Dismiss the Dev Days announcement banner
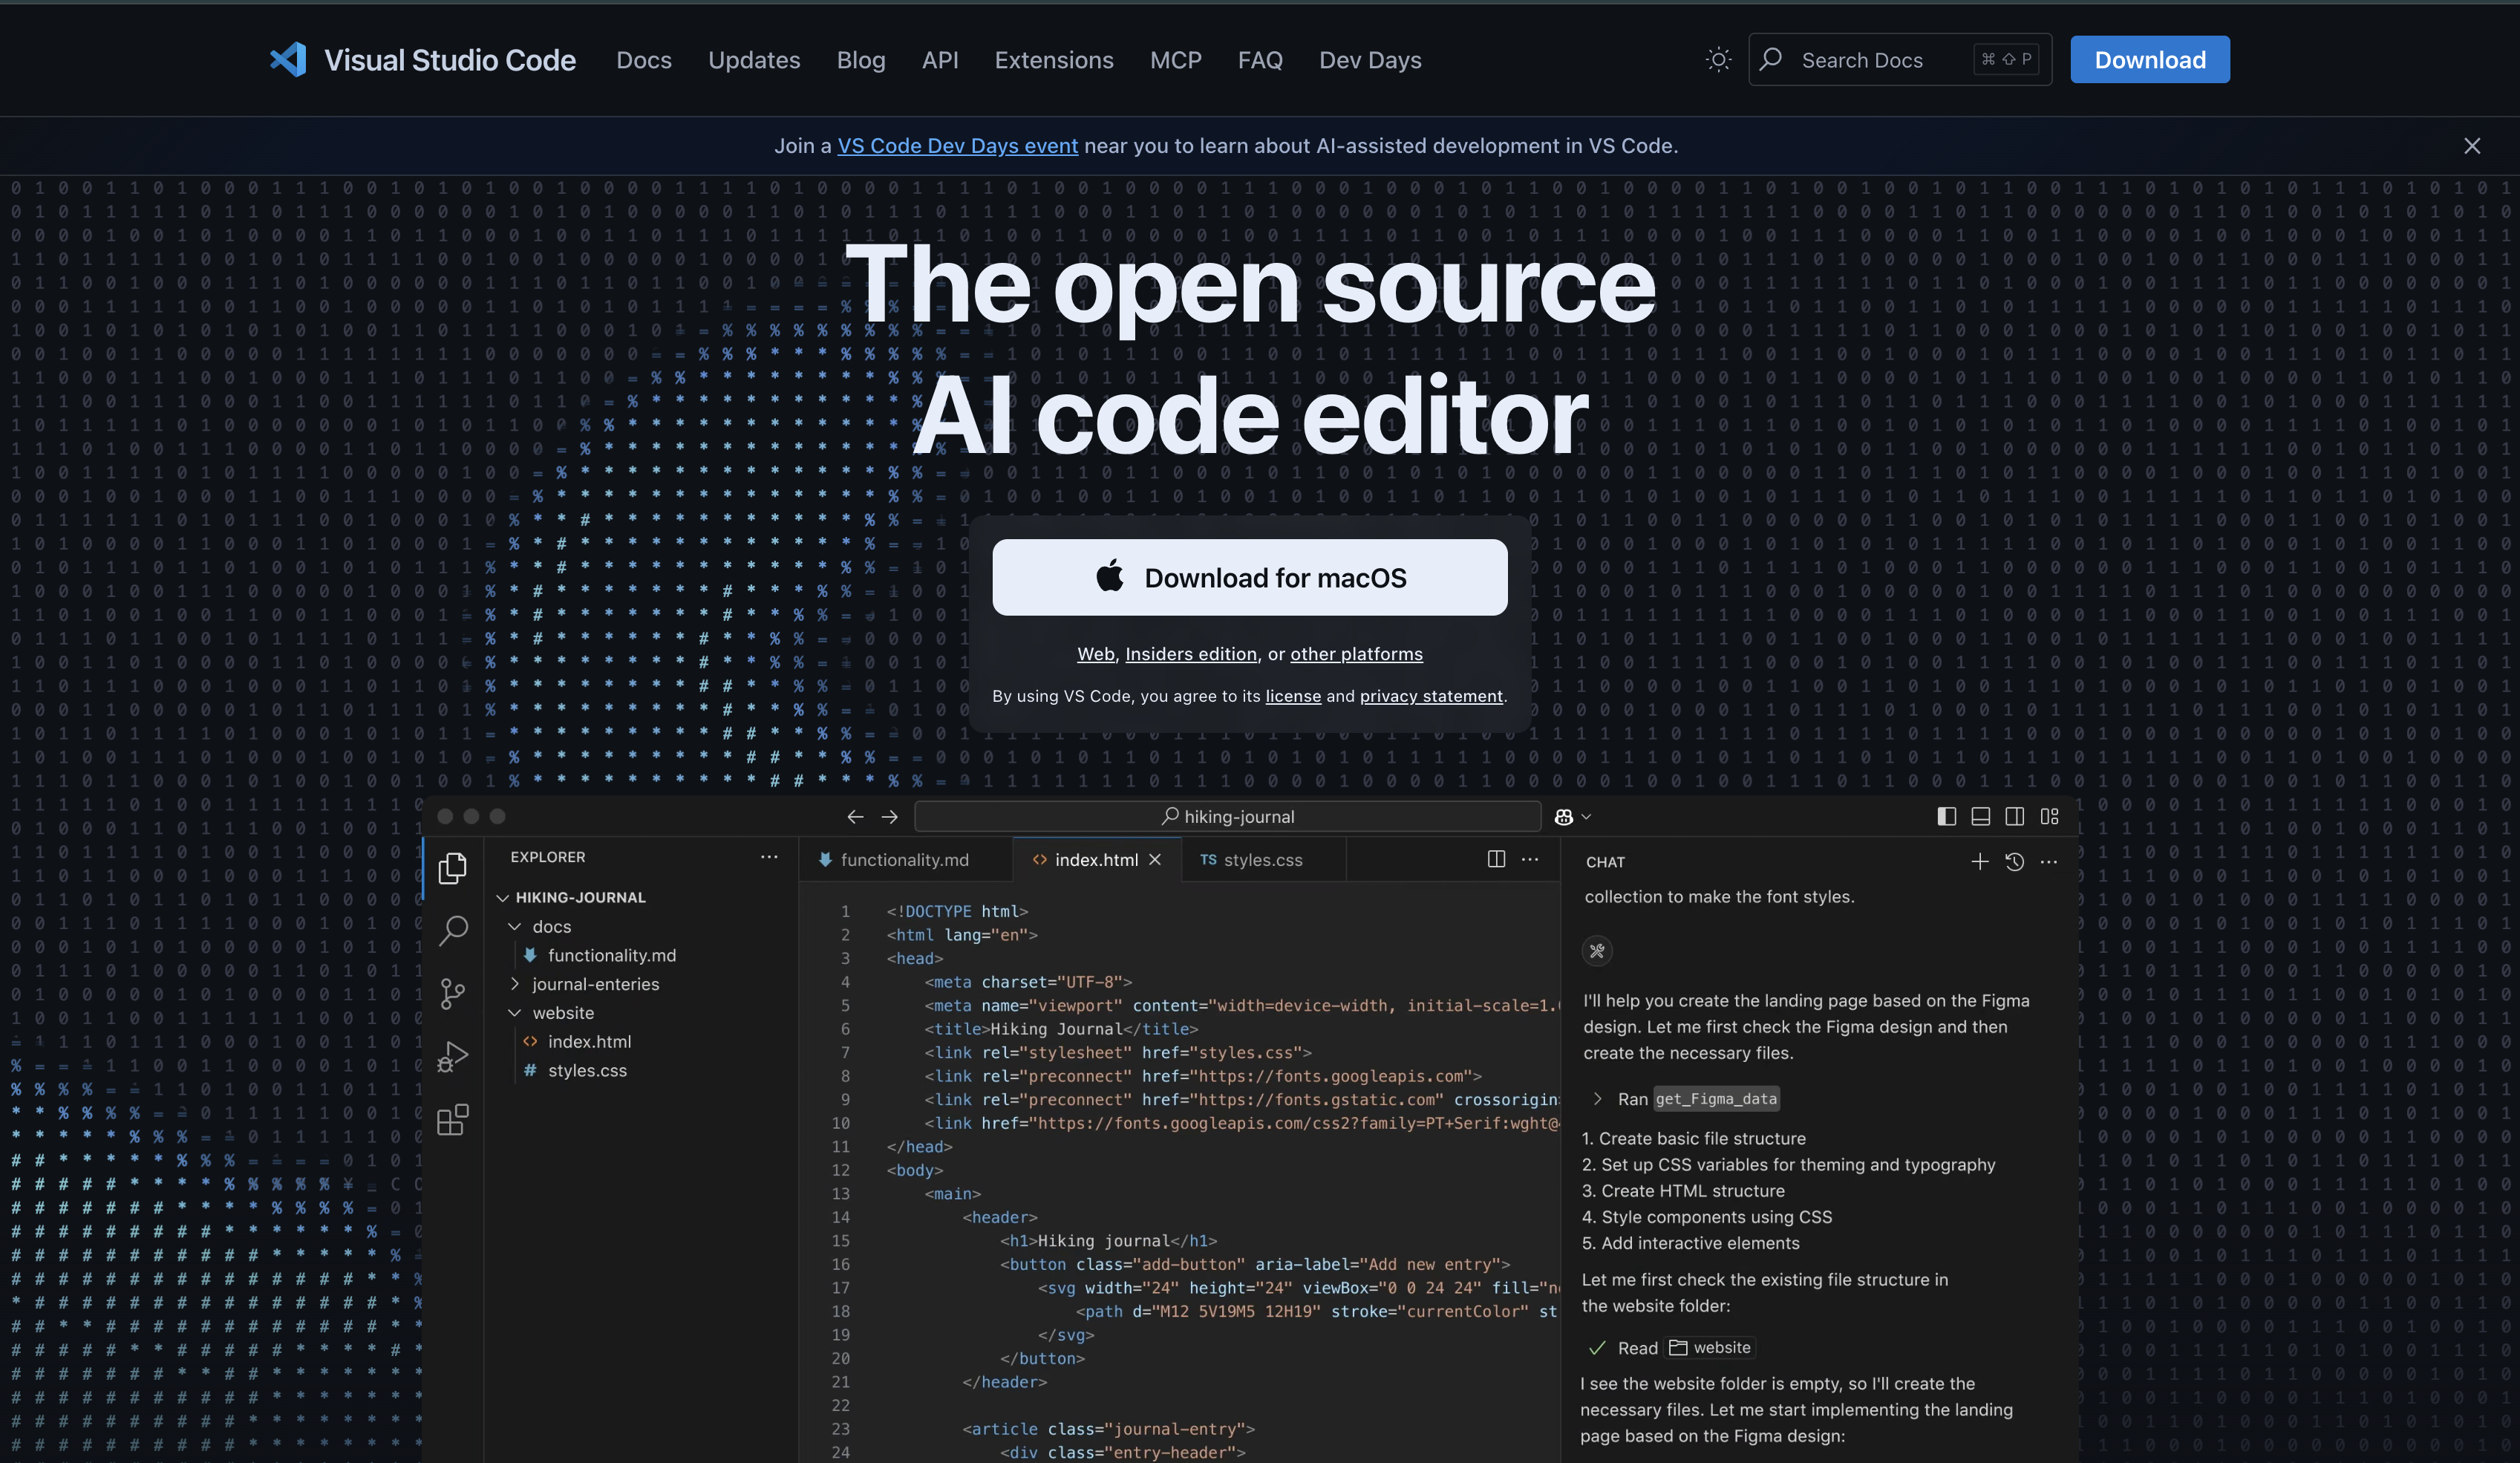The height and width of the screenshot is (1463, 2520). (2472, 146)
